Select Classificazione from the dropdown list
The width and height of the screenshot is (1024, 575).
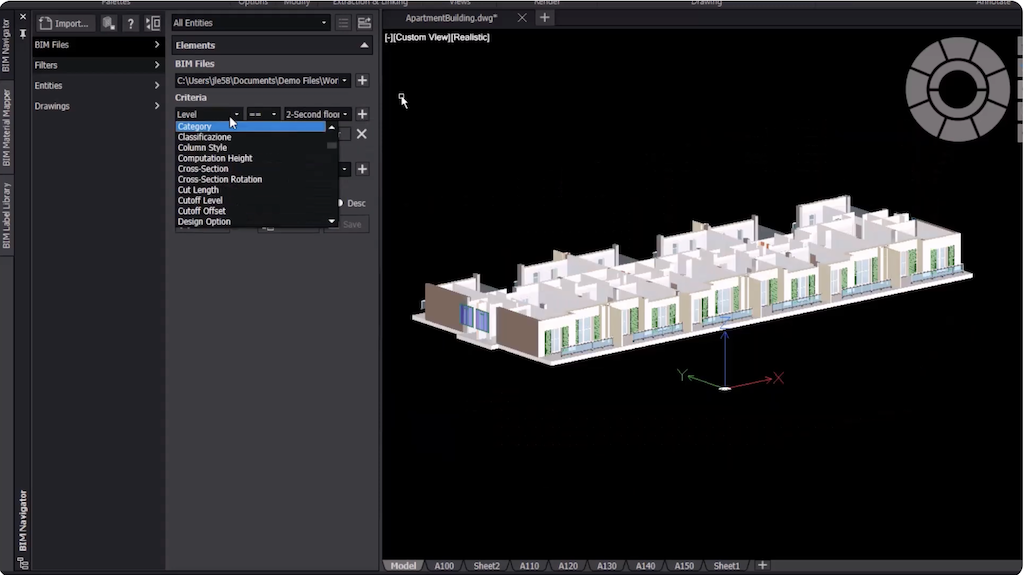(250, 137)
